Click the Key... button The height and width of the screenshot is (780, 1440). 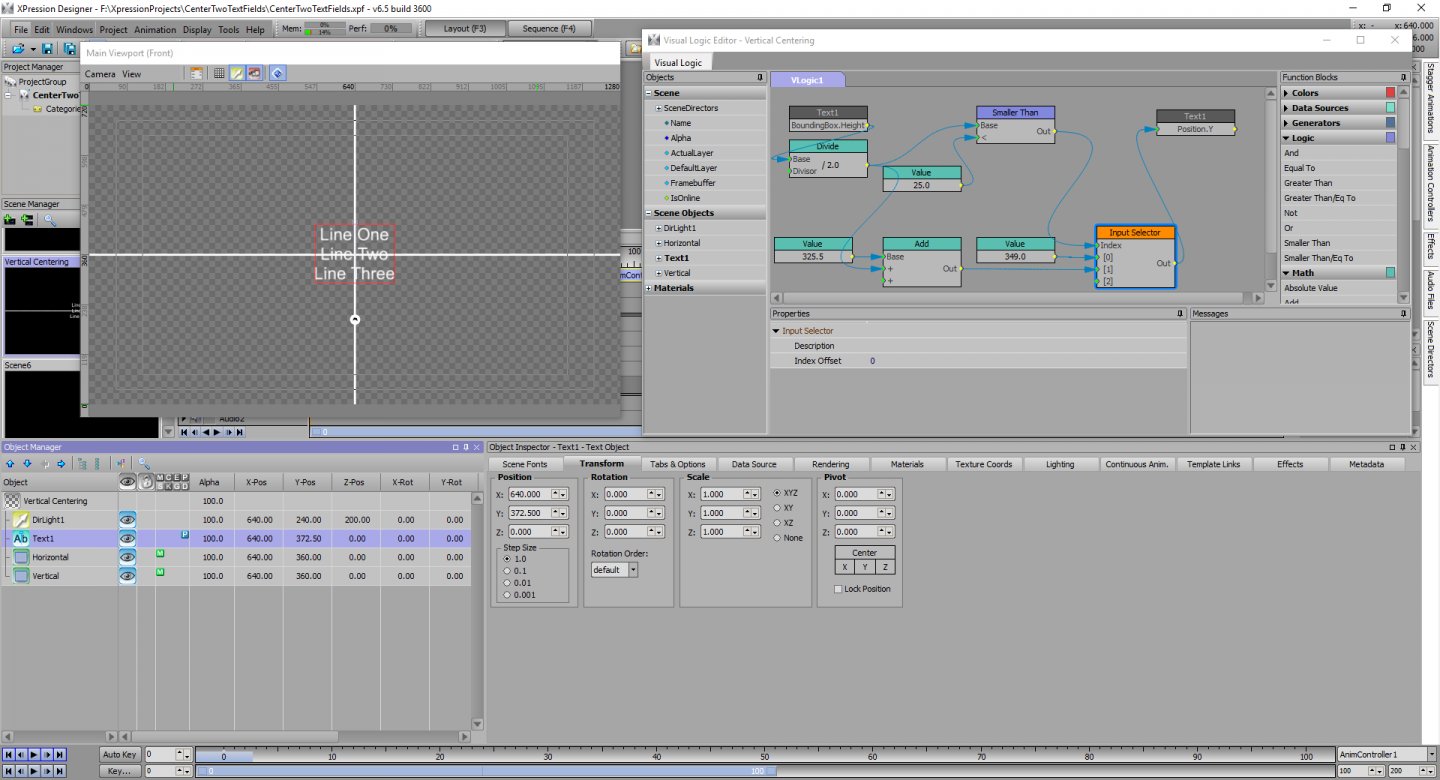(119, 771)
